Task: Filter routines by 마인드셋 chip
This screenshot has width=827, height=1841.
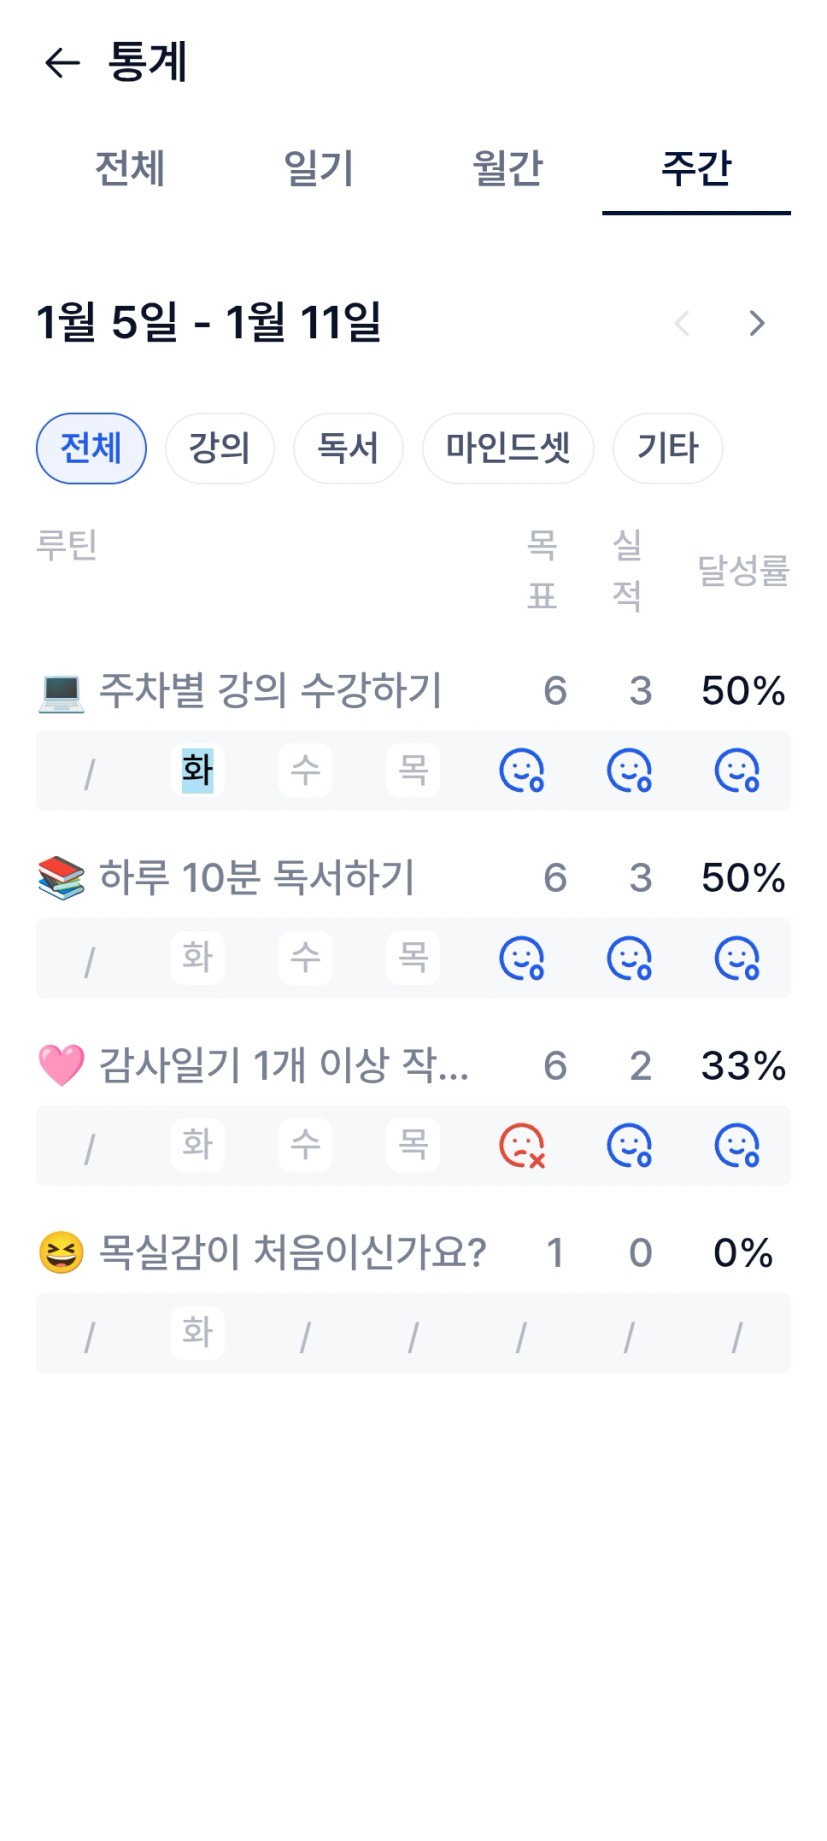Action: point(508,448)
